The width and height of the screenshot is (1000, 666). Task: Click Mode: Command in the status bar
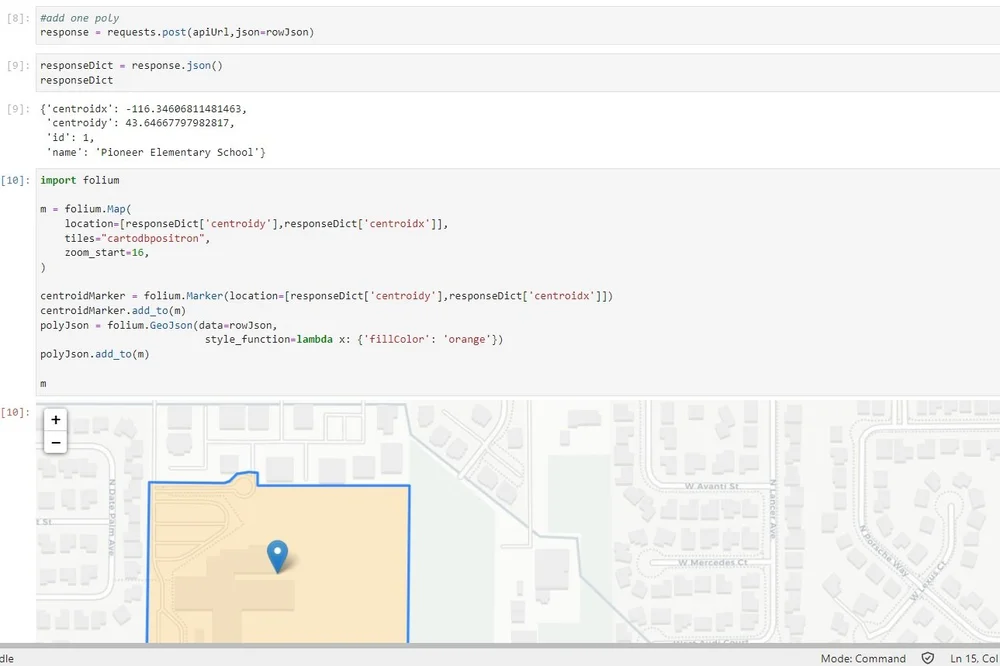(862, 658)
